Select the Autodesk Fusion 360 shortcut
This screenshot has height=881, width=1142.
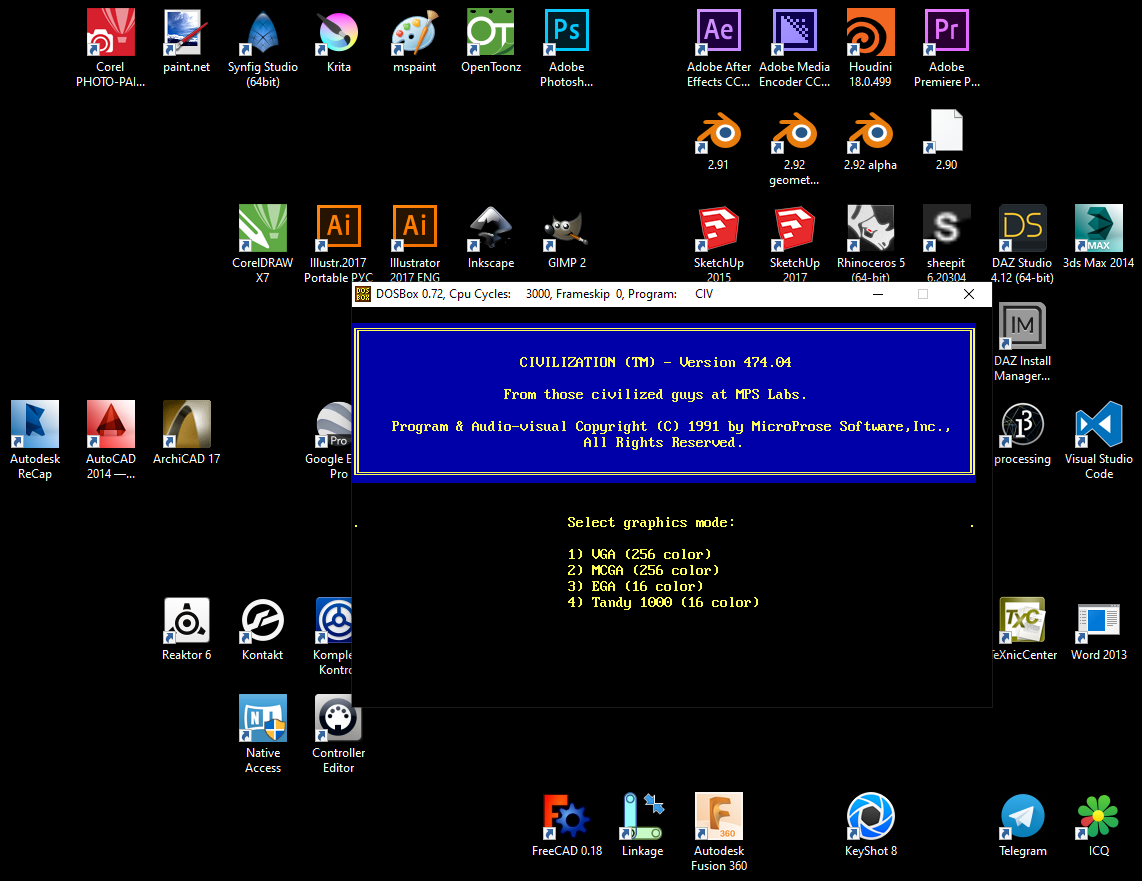(x=718, y=816)
